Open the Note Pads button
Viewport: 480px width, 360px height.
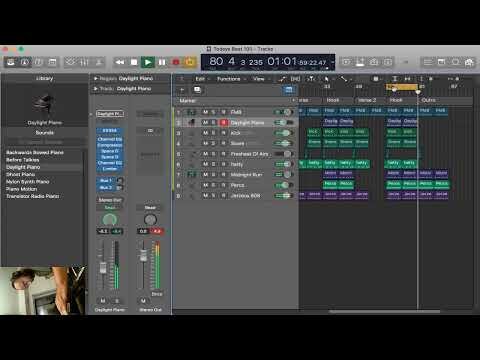tap(441, 62)
